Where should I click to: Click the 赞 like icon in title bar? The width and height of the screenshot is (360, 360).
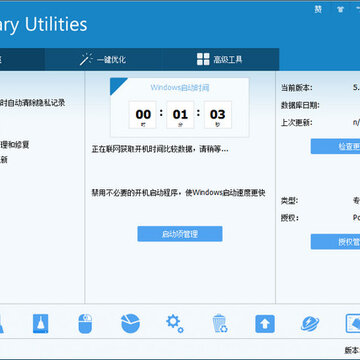coord(318,10)
